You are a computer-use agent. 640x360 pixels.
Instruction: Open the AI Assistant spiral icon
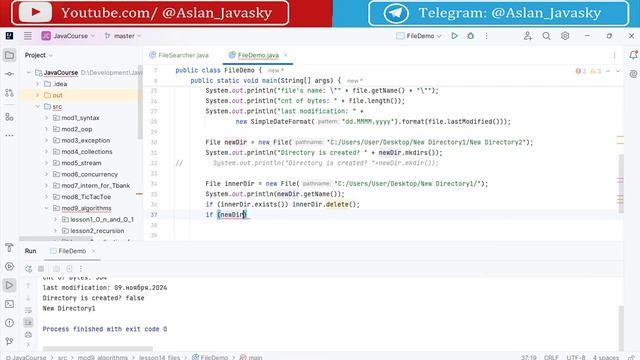[633, 74]
